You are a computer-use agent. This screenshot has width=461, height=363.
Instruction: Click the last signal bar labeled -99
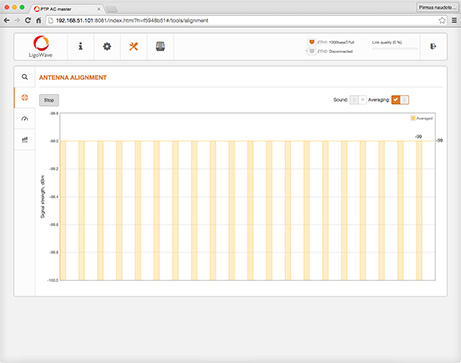click(419, 211)
